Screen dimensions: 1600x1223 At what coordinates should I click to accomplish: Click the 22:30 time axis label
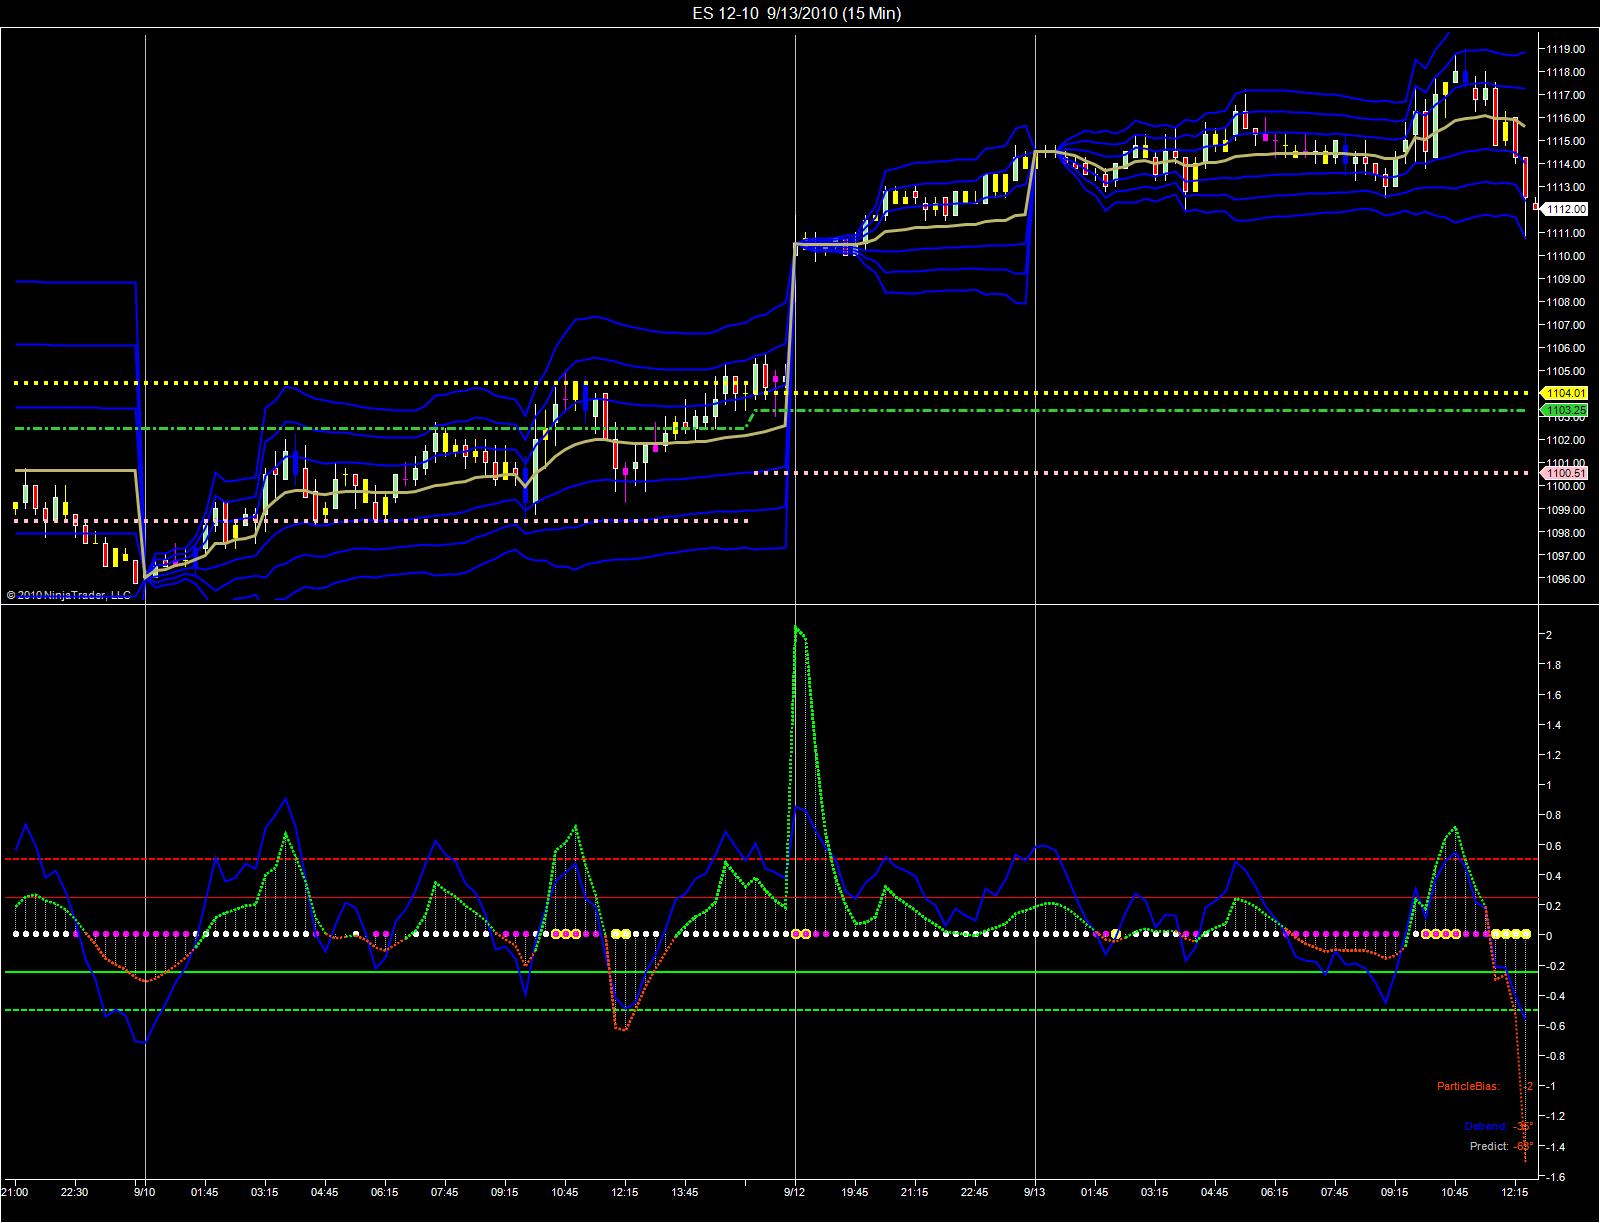[74, 1193]
